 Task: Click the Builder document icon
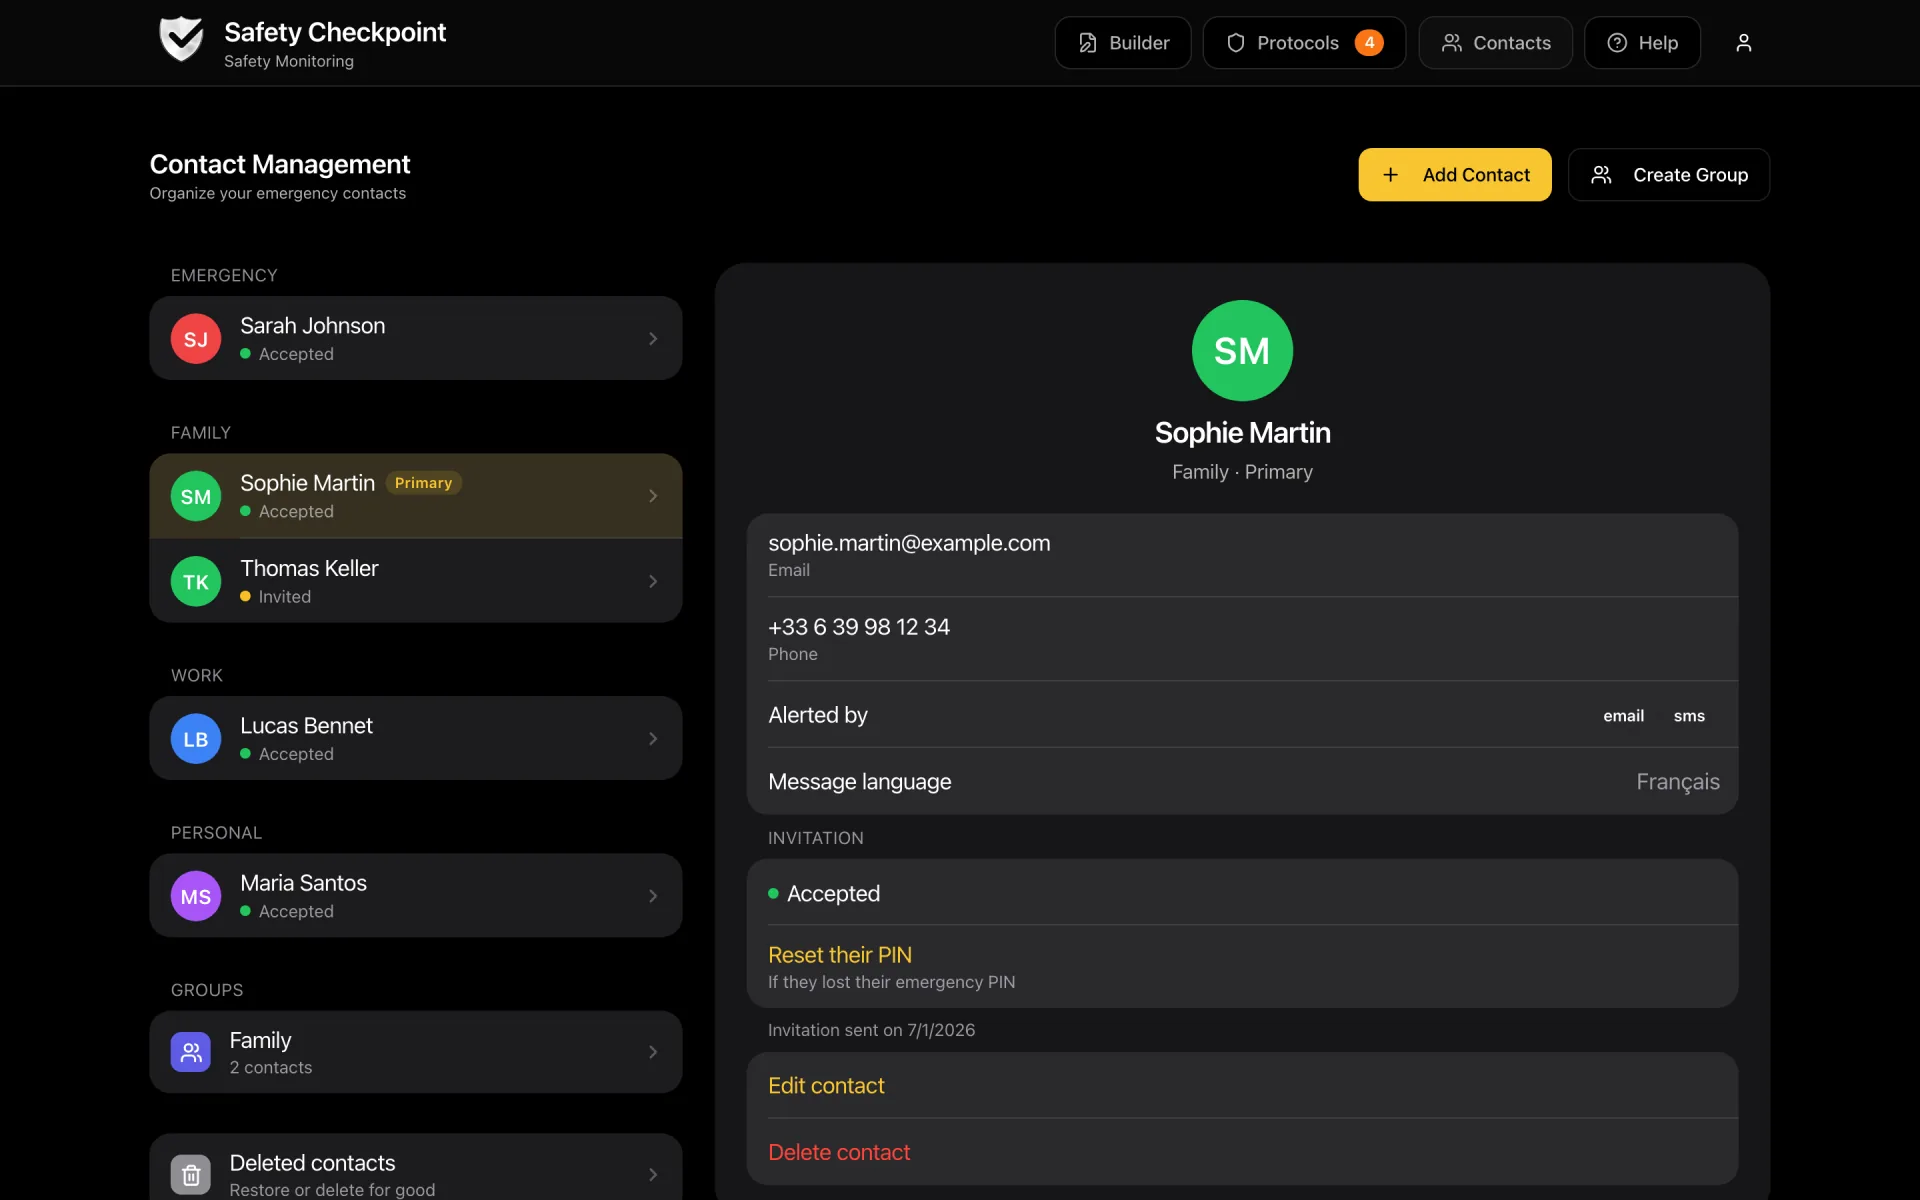pos(1087,43)
